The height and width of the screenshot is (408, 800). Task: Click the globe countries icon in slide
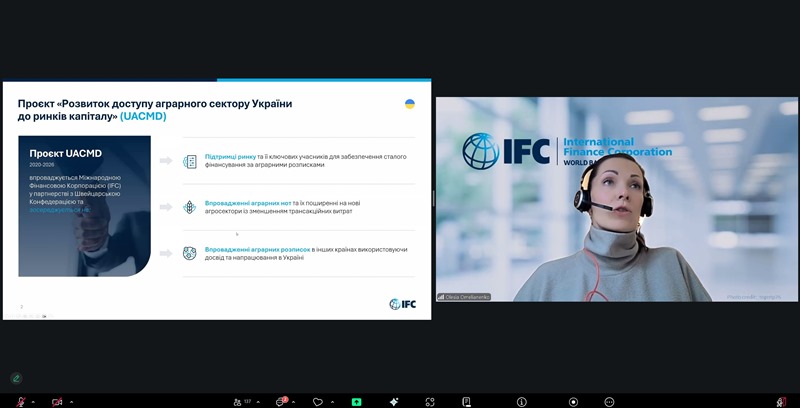click(x=190, y=253)
